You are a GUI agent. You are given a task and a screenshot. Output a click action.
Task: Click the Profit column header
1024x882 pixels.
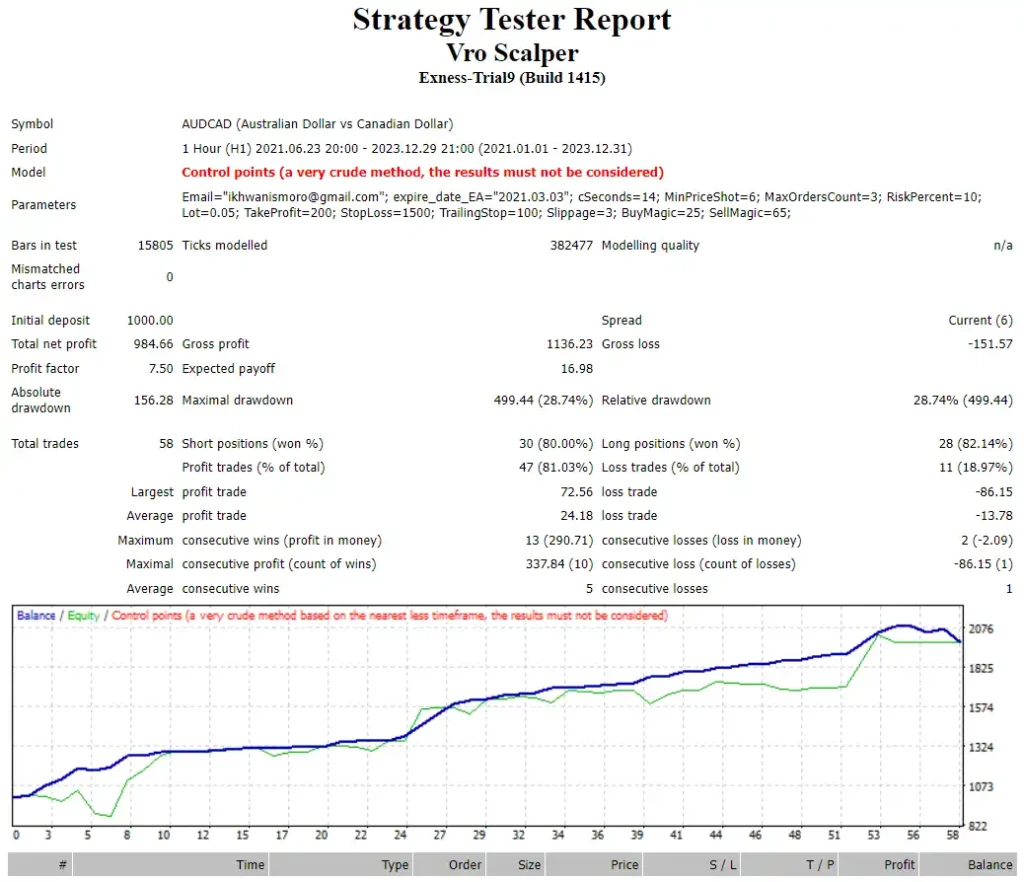coord(899,865)
